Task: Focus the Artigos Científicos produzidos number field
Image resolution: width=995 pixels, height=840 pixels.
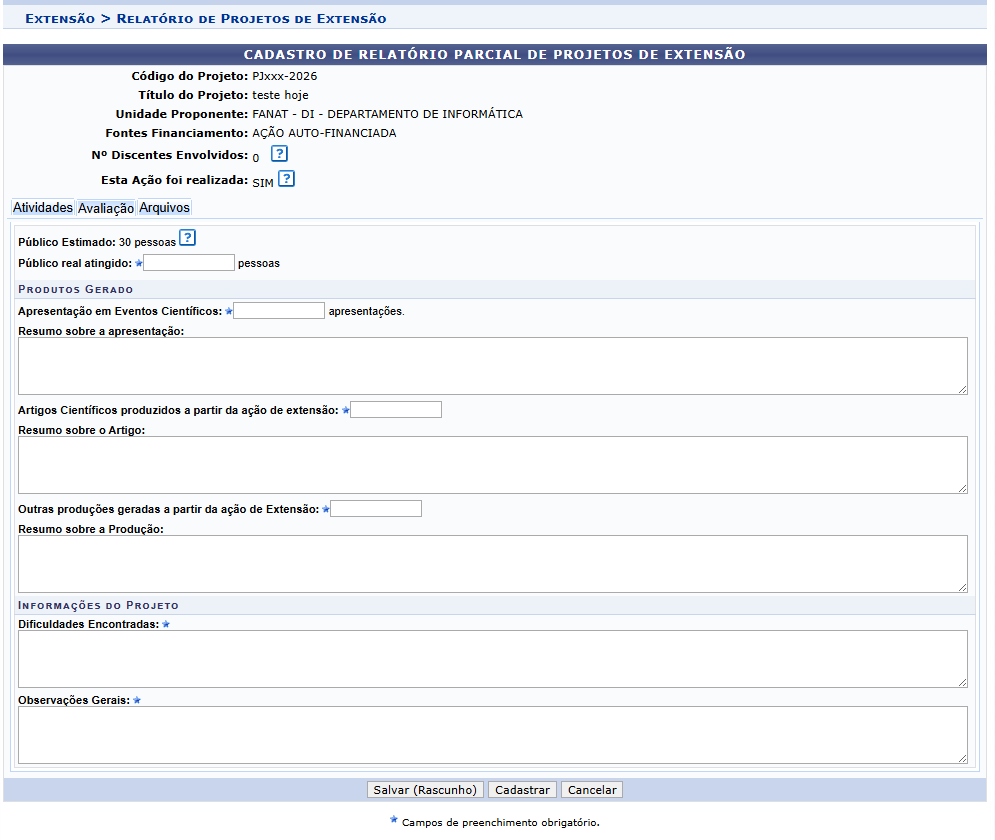Action: (396, 410)
